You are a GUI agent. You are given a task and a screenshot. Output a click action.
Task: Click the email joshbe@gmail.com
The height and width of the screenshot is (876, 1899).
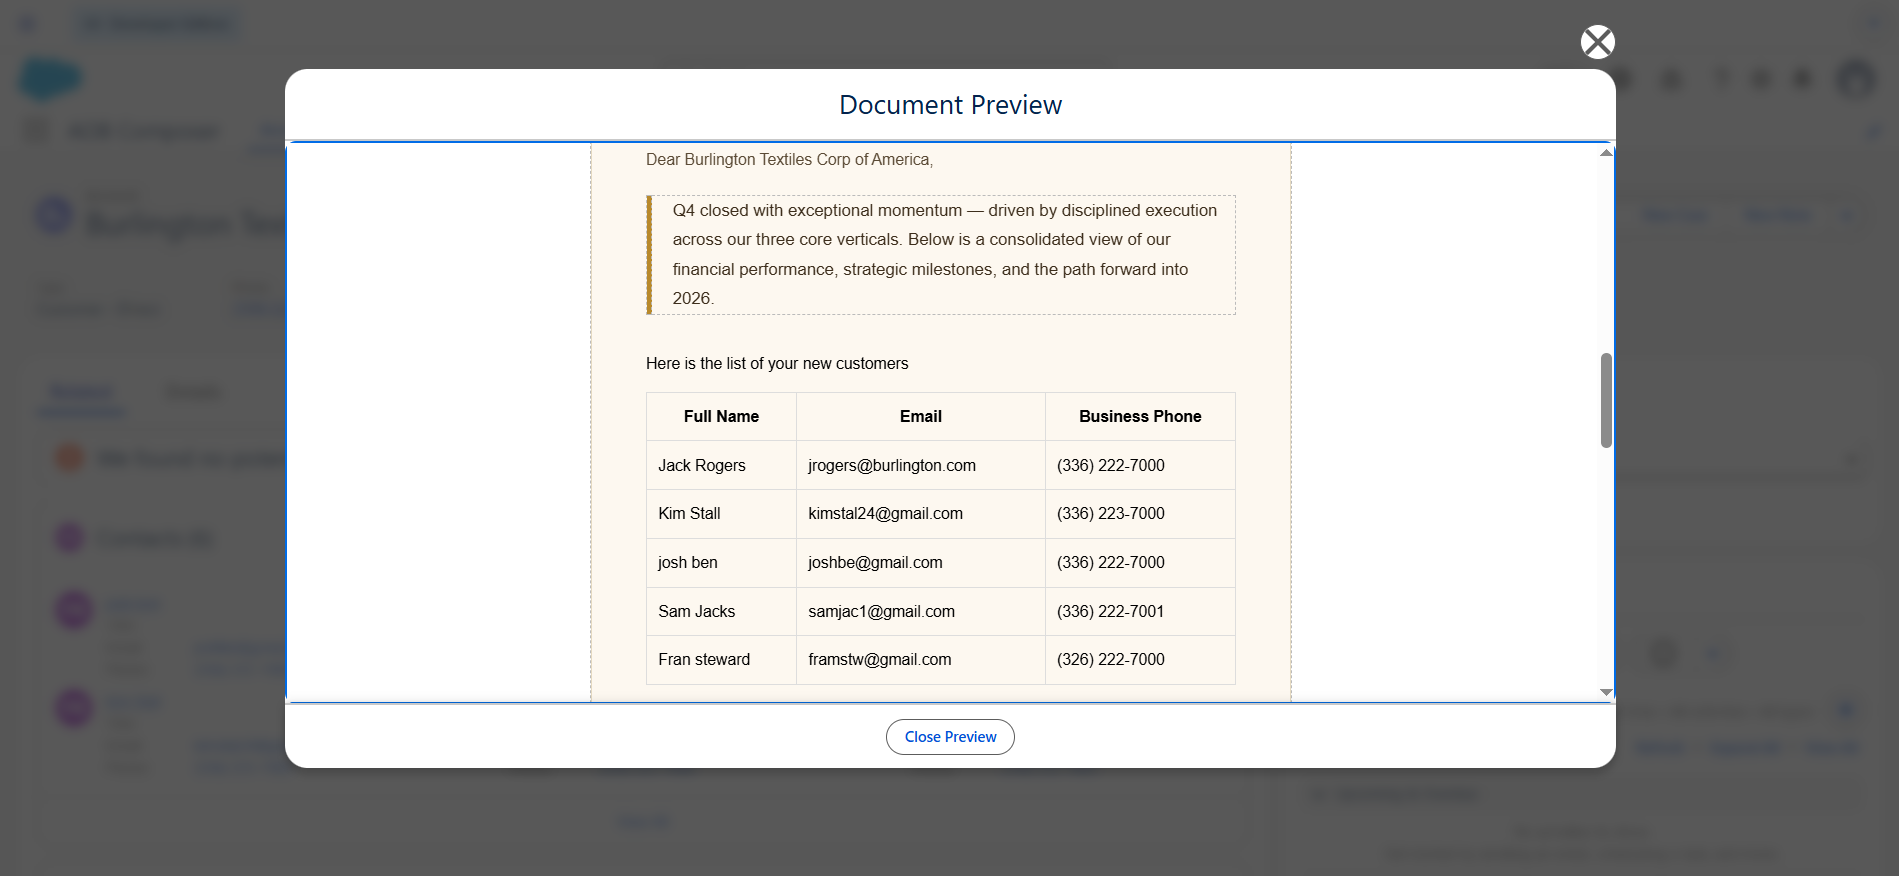(875, 563)
